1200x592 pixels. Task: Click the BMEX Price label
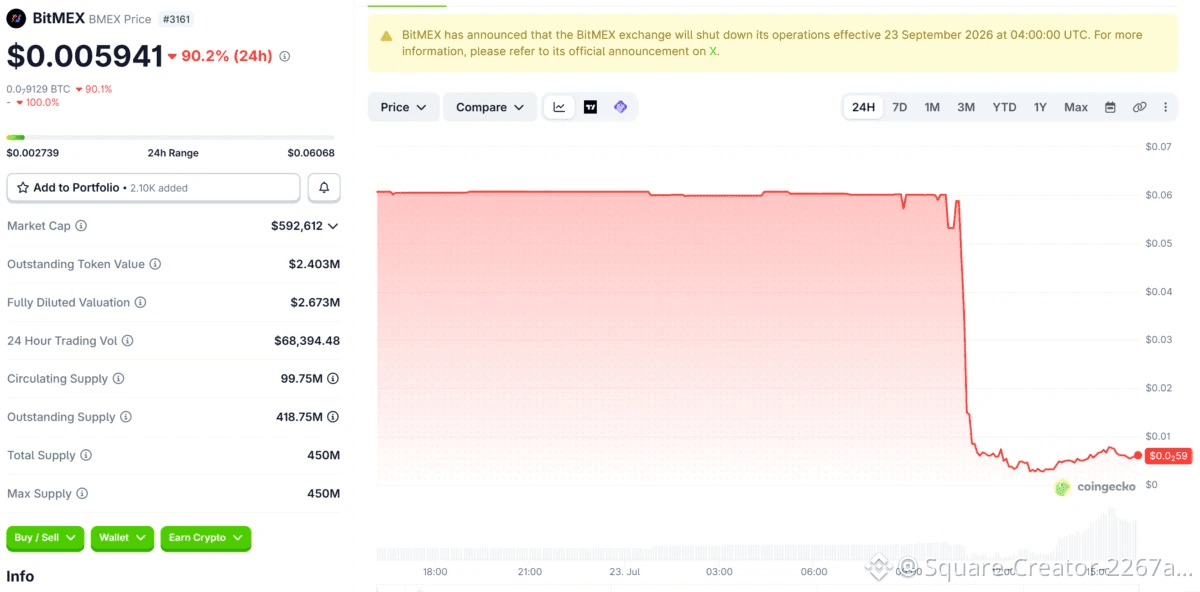tap(120, 19)
